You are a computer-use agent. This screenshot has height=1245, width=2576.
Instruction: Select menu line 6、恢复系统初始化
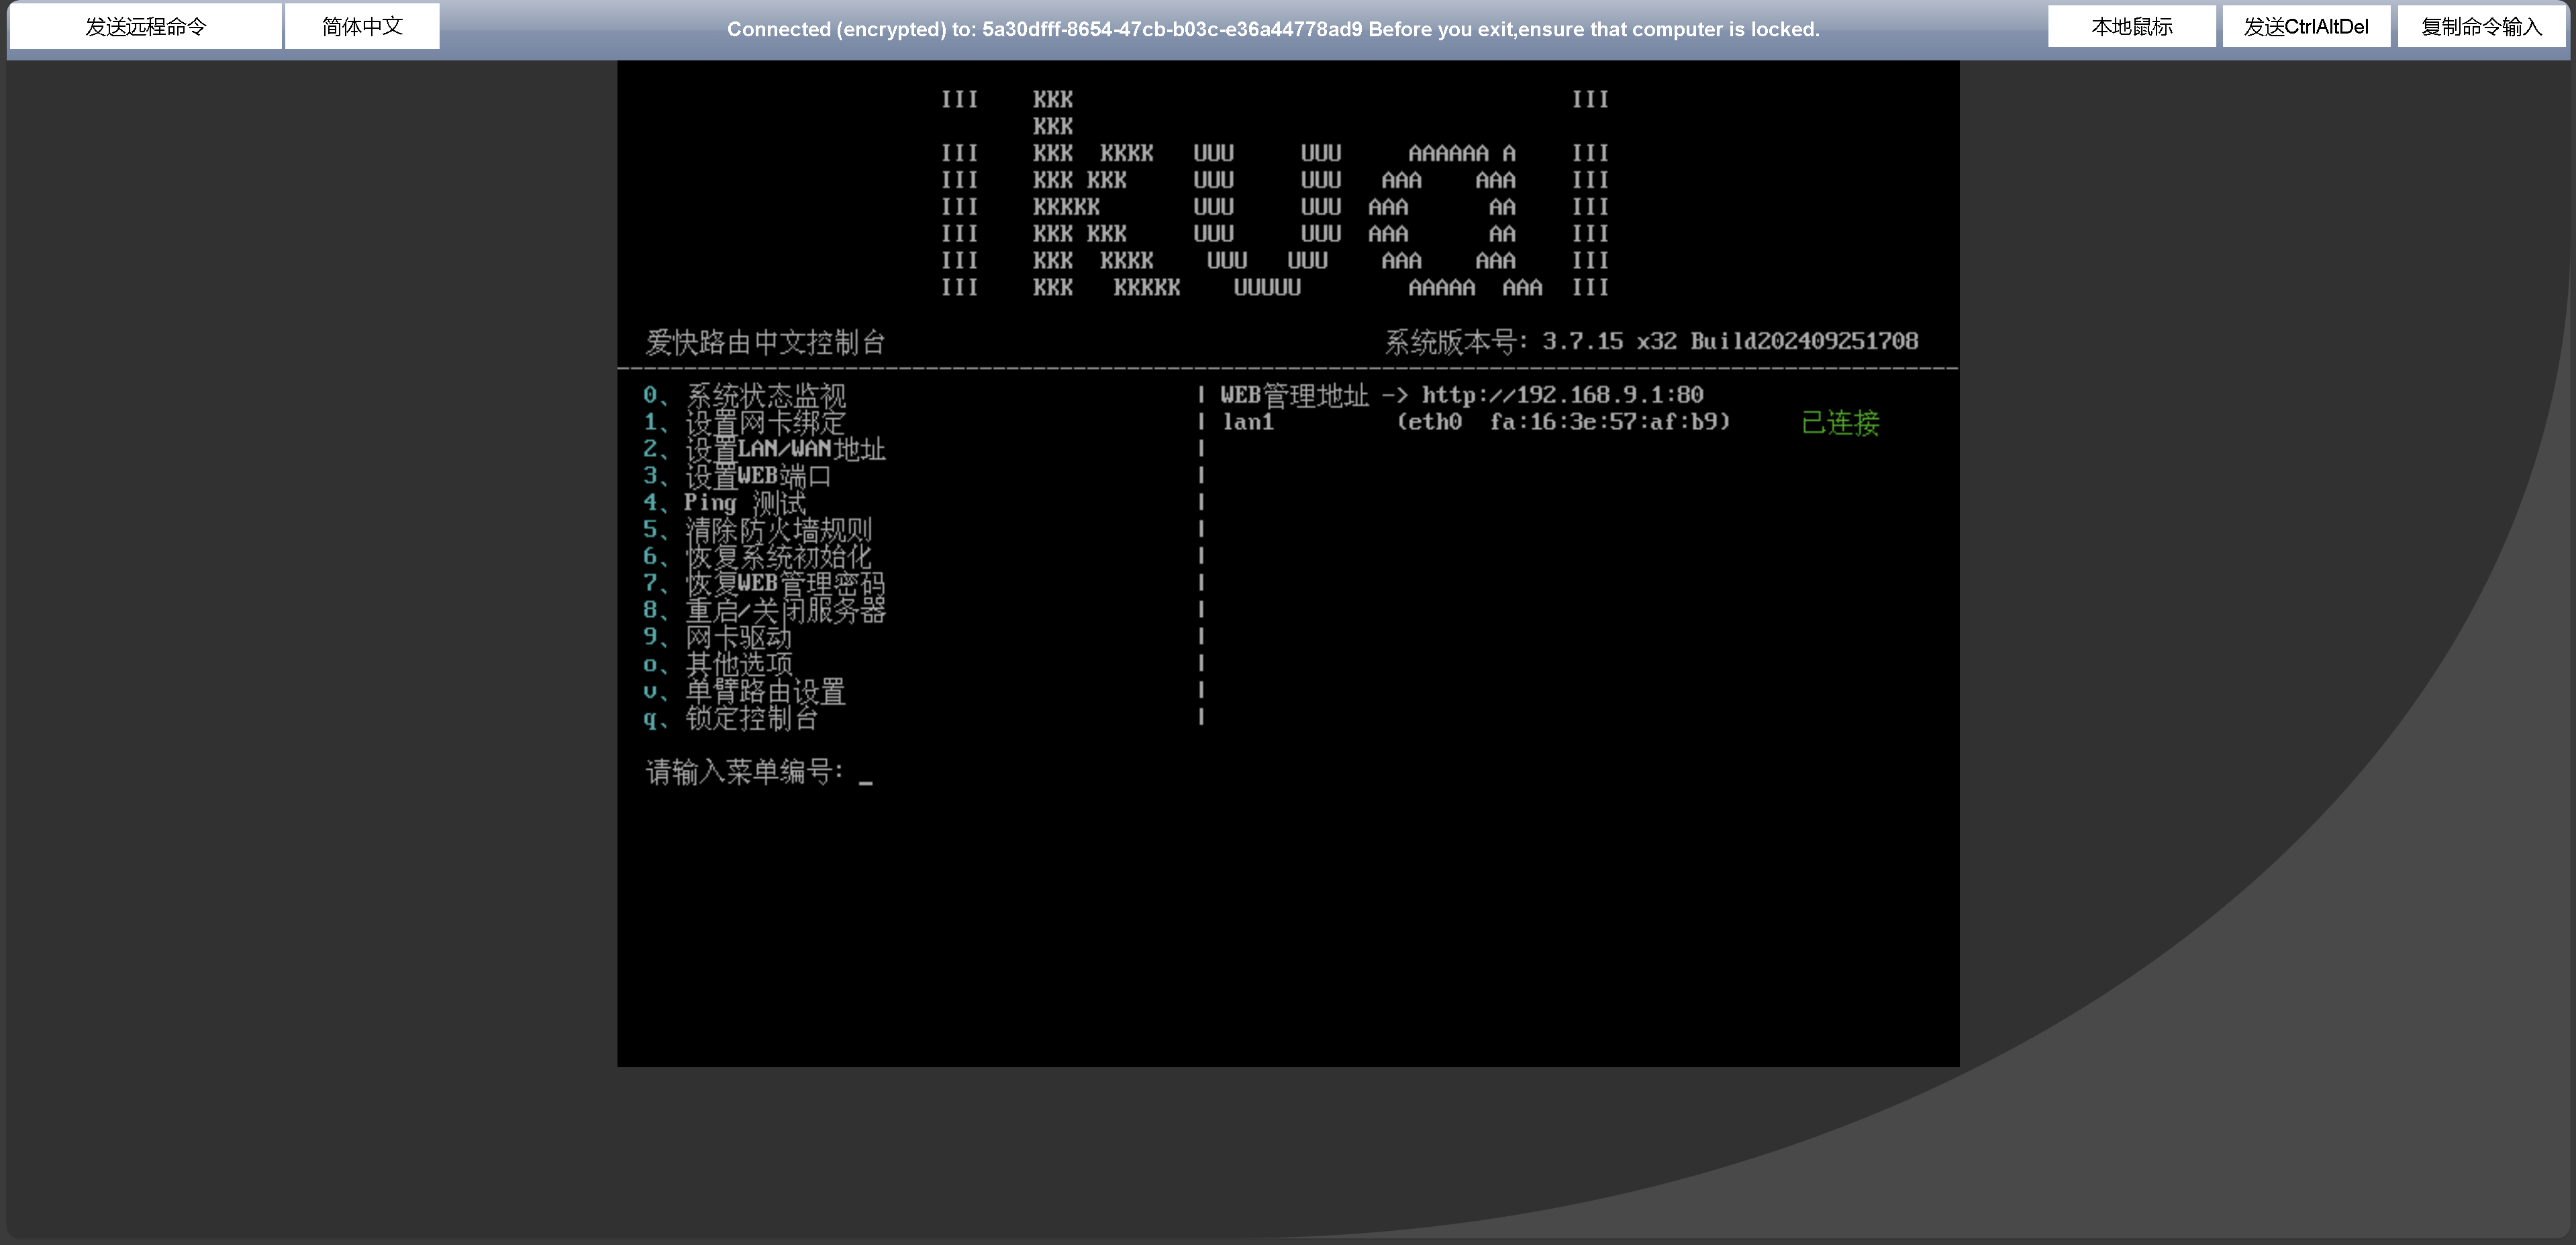(757, 557)
